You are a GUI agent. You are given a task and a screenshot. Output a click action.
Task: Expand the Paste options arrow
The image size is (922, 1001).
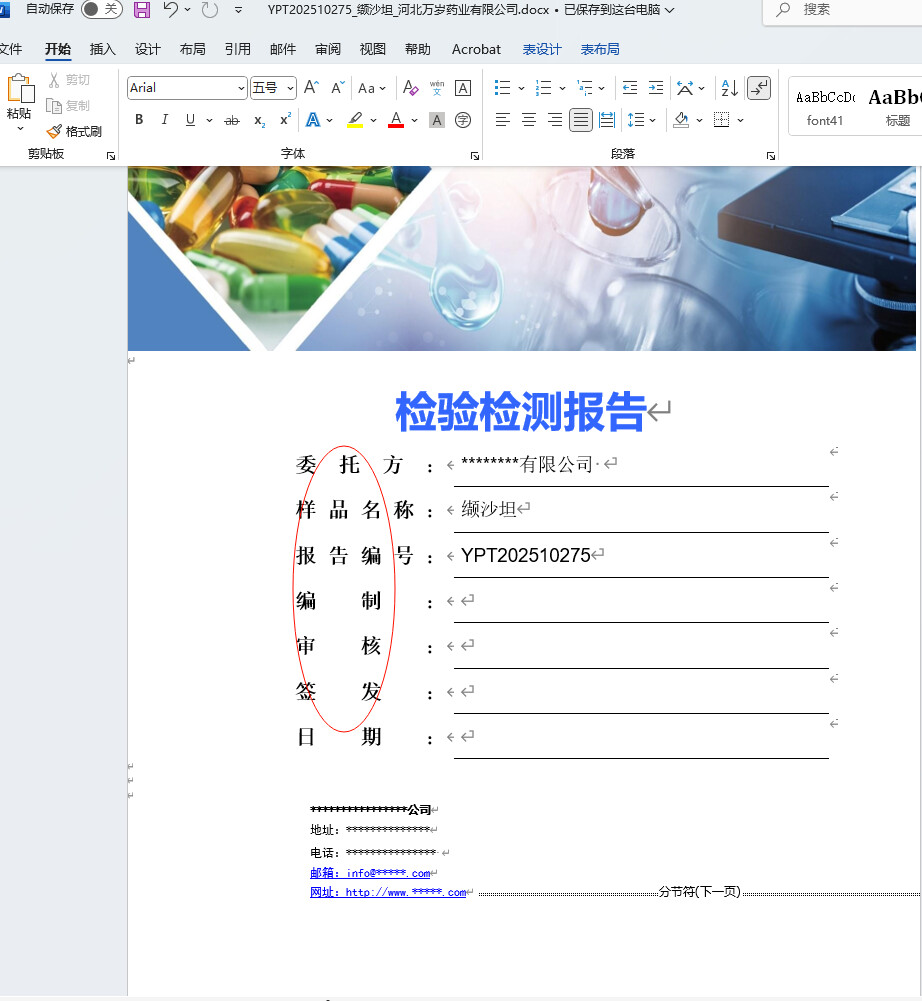pos(20,128)
